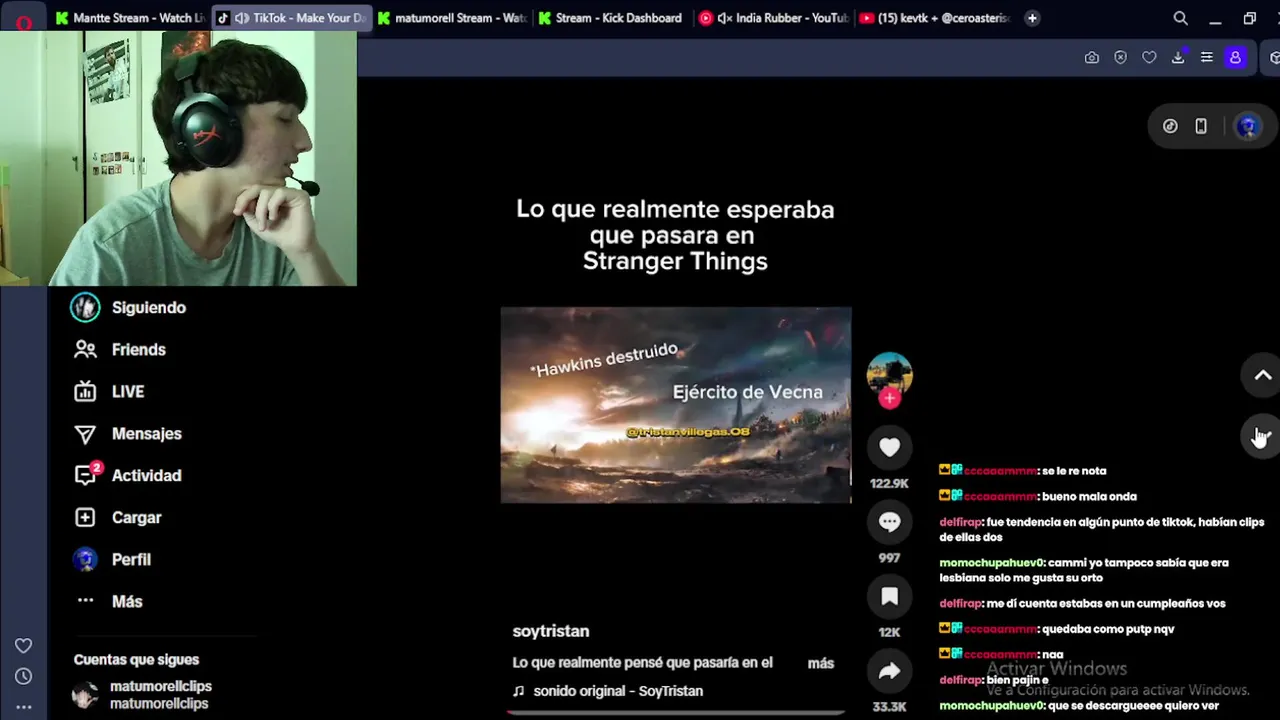Screen dimensions: 1280x720
Task: Open the creator's avatar next to video
Action: [889, 374]
